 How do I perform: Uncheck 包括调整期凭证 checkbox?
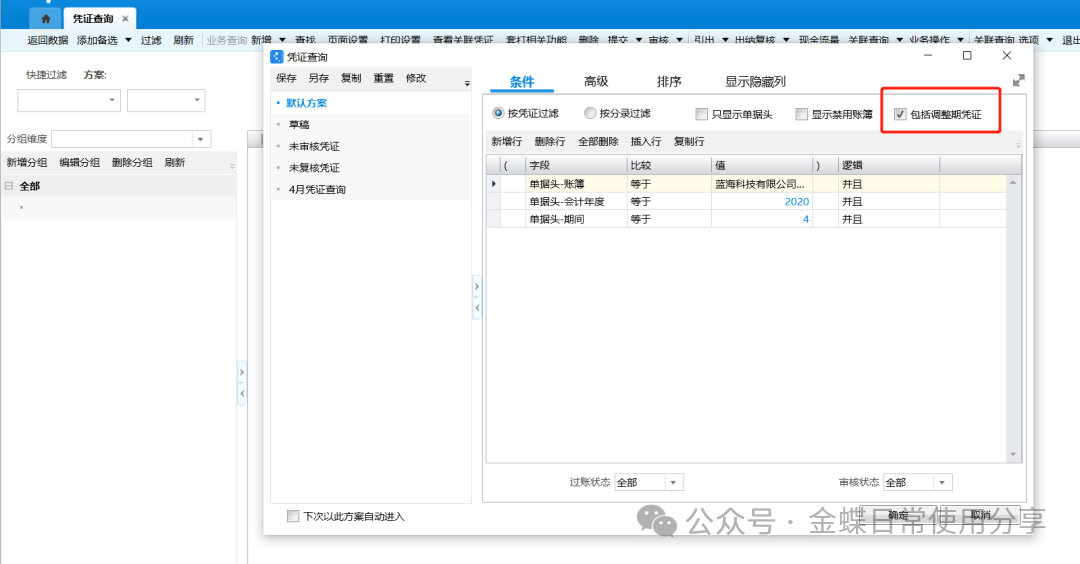[x=900, y=115]
